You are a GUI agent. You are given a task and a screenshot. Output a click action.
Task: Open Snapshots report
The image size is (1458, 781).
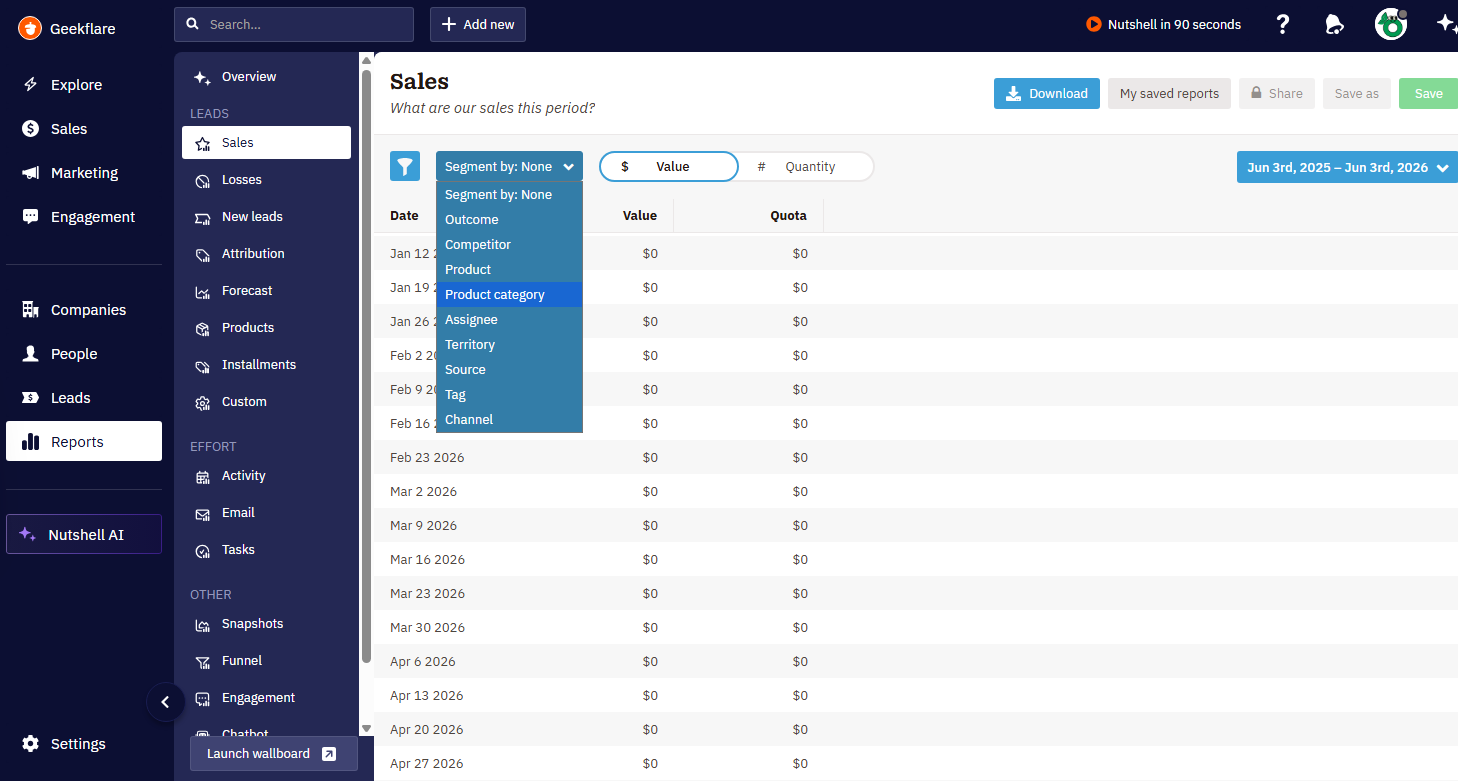tap(266, 624)
